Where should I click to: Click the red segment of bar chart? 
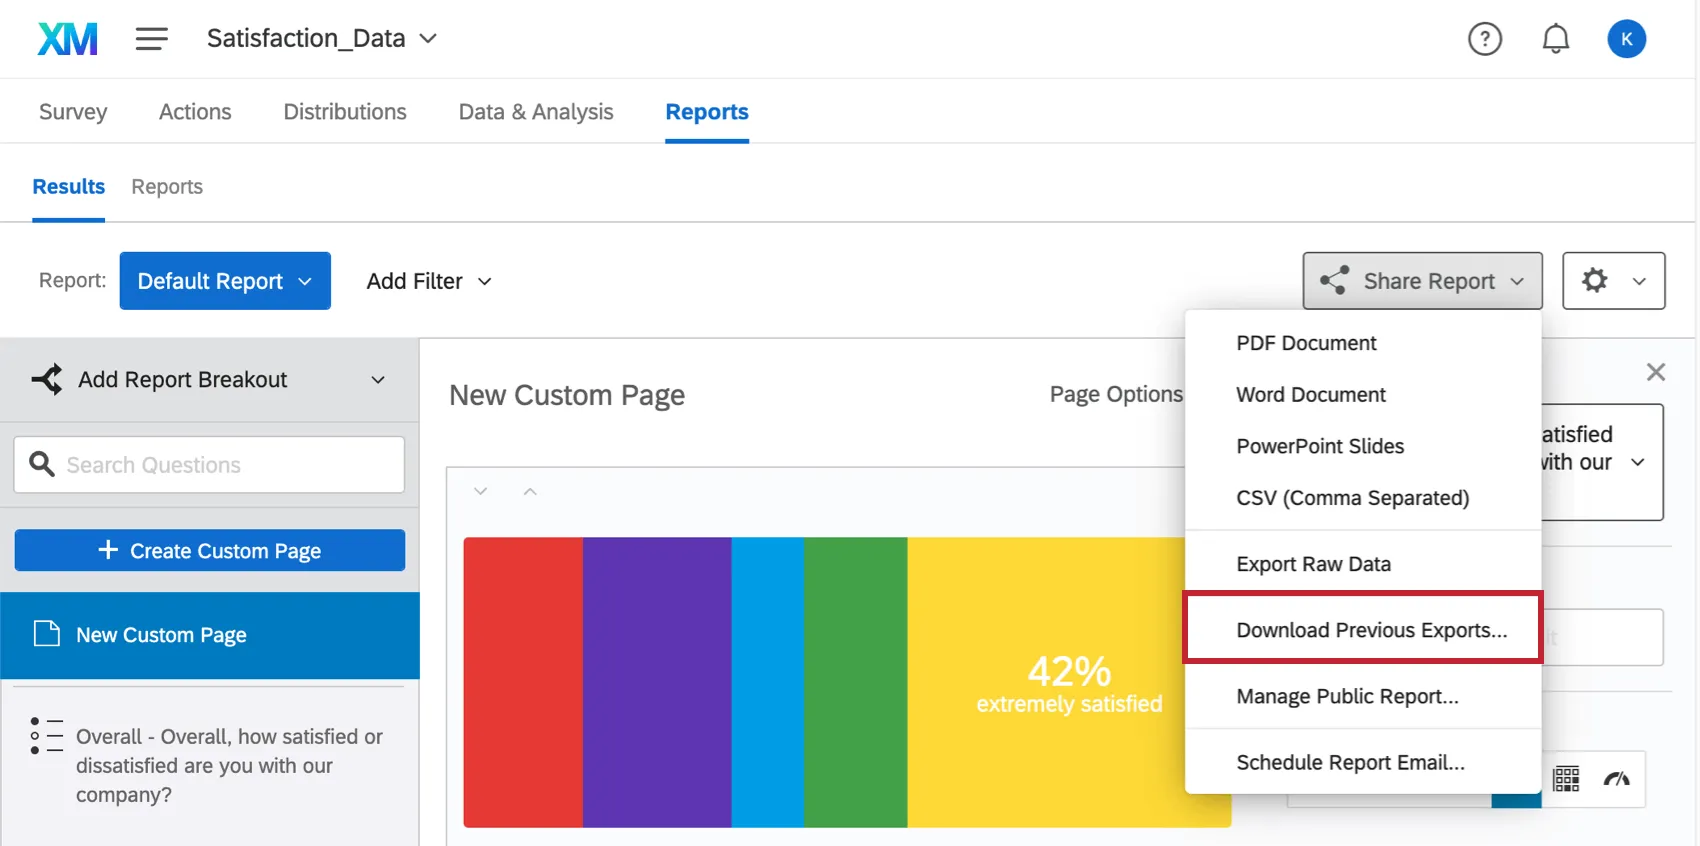click(x=523, y=682)
